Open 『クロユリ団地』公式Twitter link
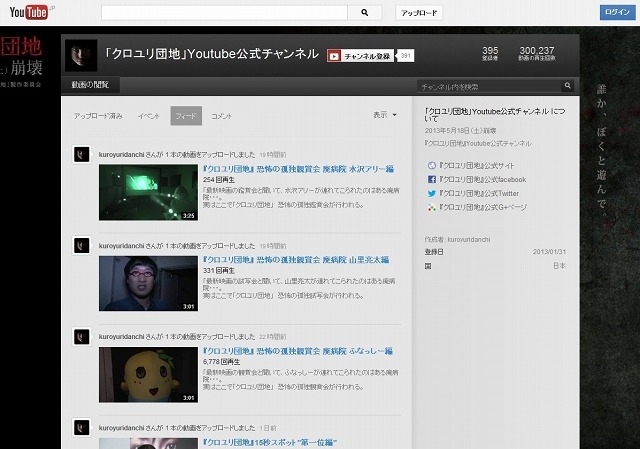 pyautogui.click(x=479, y=193)
